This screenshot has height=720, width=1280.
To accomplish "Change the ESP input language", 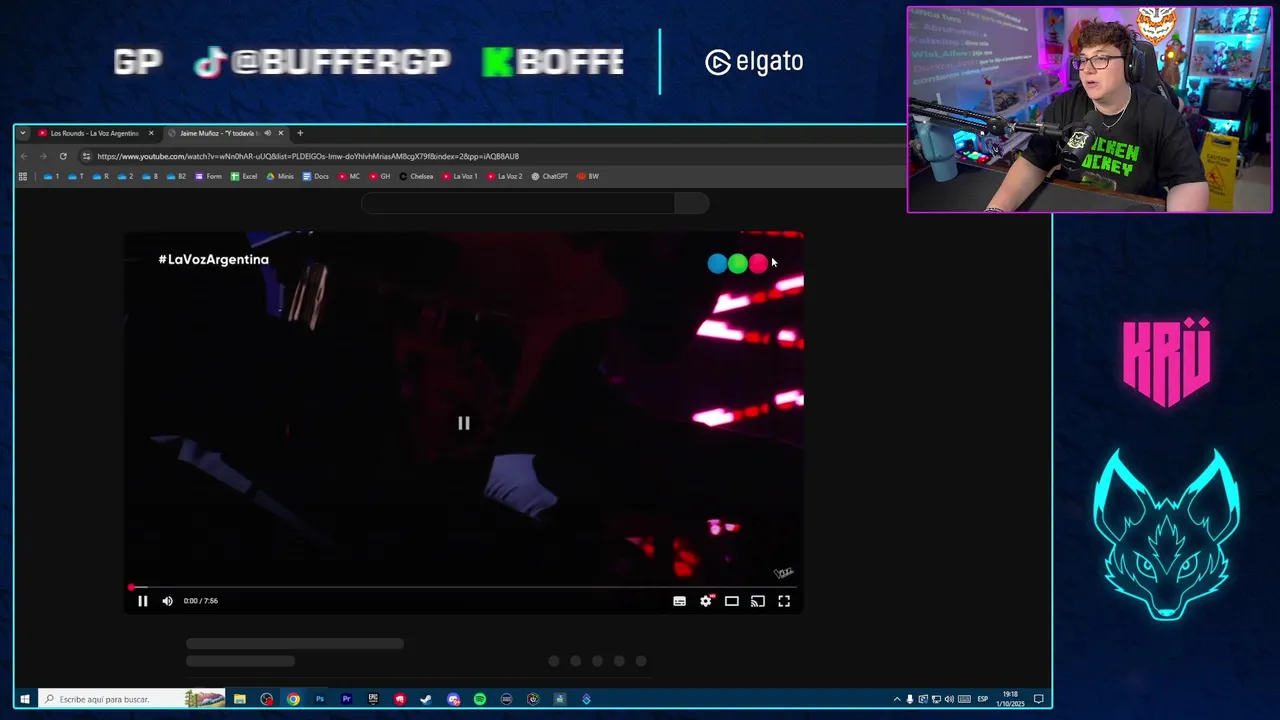I will pyautogui.click(x=982, y=699).
